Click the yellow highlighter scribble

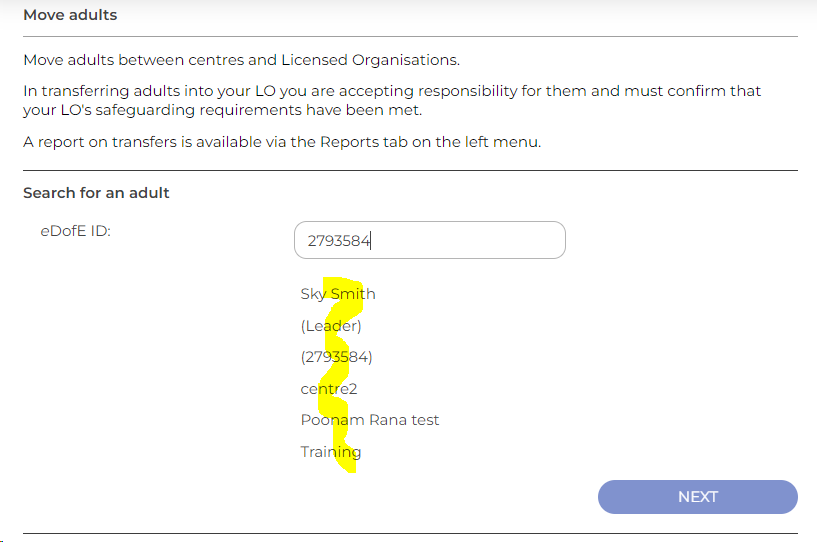tap(340, 375)
